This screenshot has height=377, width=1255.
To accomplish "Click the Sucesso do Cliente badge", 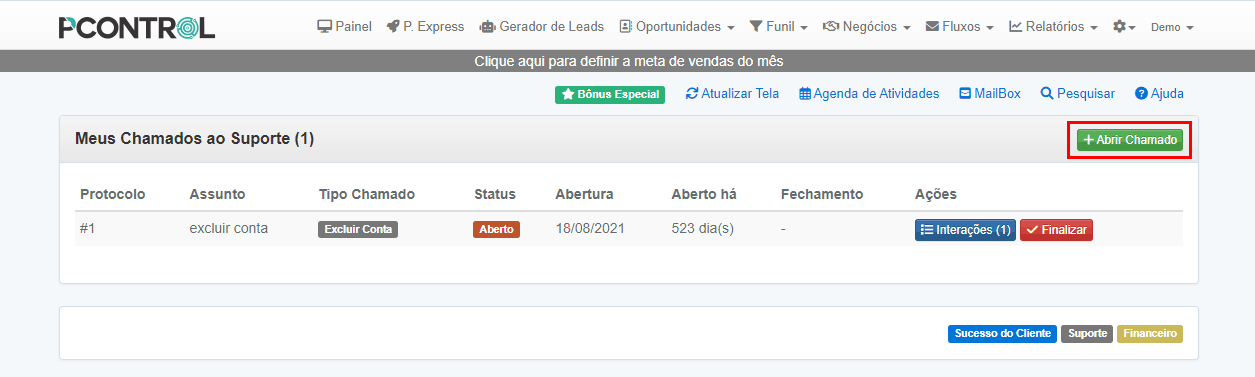I will tap(1001, 334).
